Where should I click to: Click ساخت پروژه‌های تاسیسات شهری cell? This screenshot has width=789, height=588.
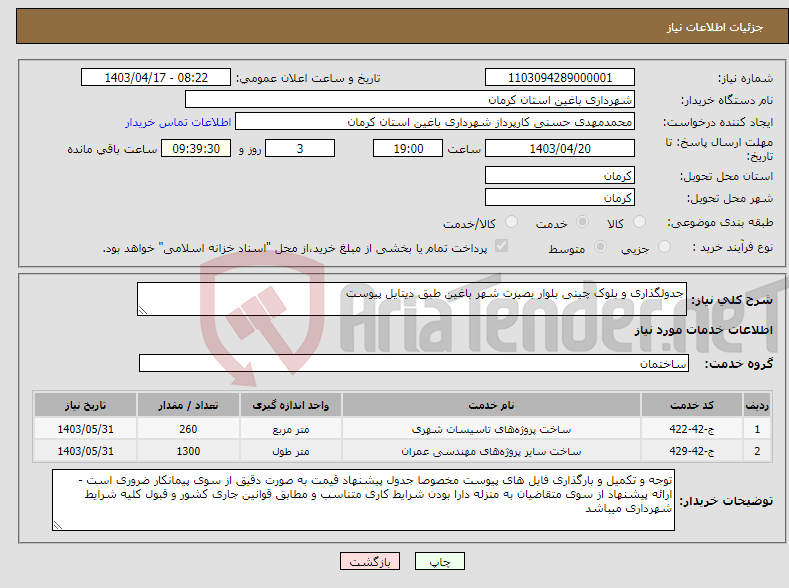pos(491,429)
